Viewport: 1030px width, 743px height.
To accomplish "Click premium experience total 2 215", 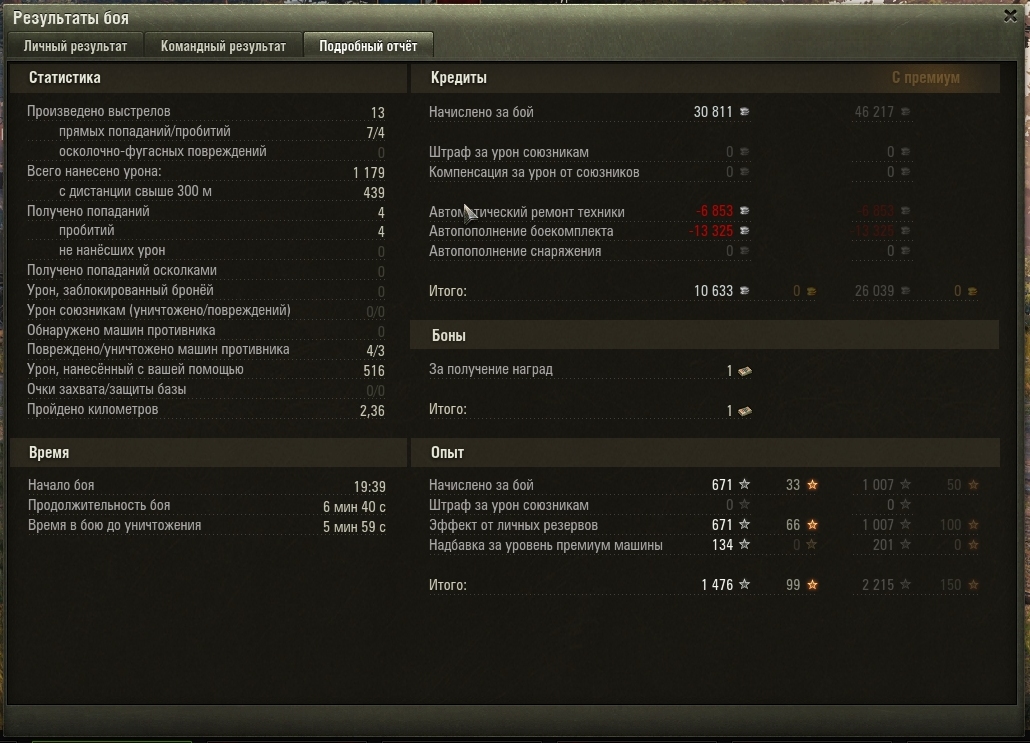I will (878, 585).
